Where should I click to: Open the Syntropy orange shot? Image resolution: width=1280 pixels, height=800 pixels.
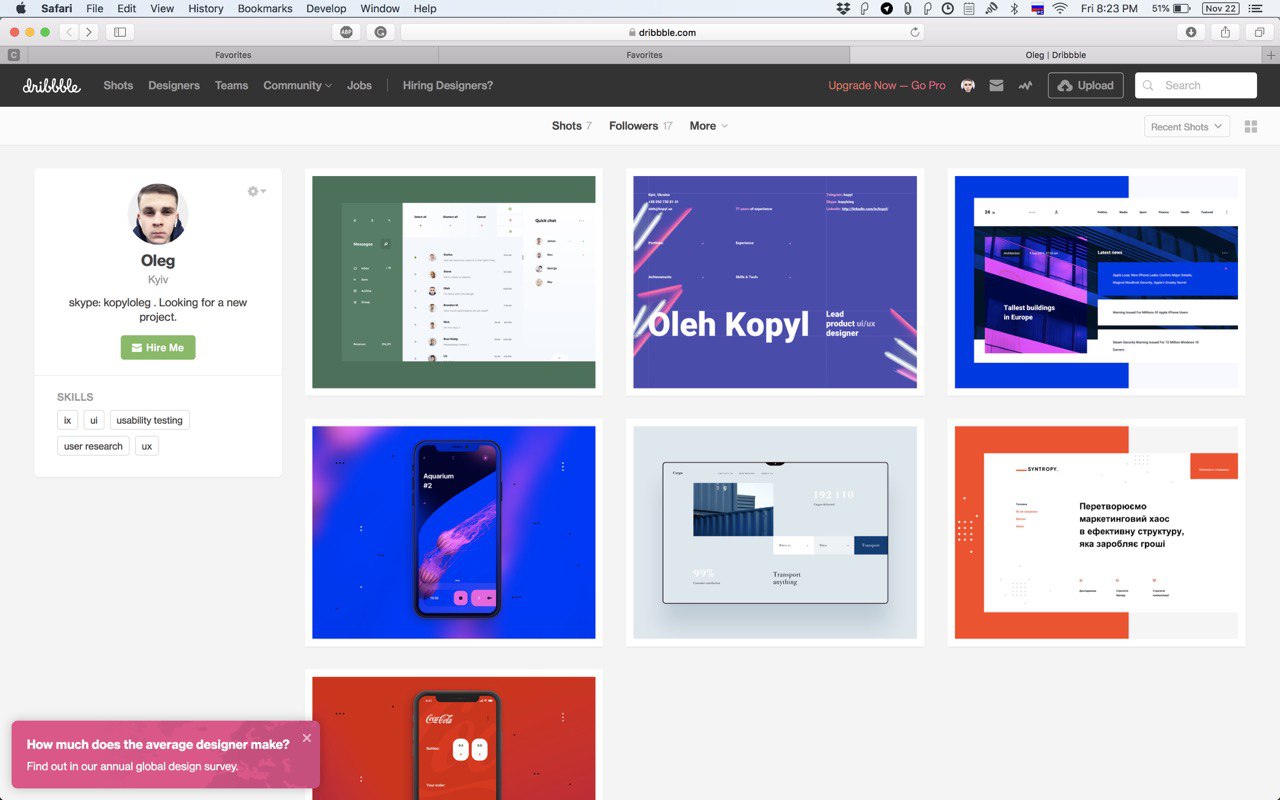point(1096,532)
